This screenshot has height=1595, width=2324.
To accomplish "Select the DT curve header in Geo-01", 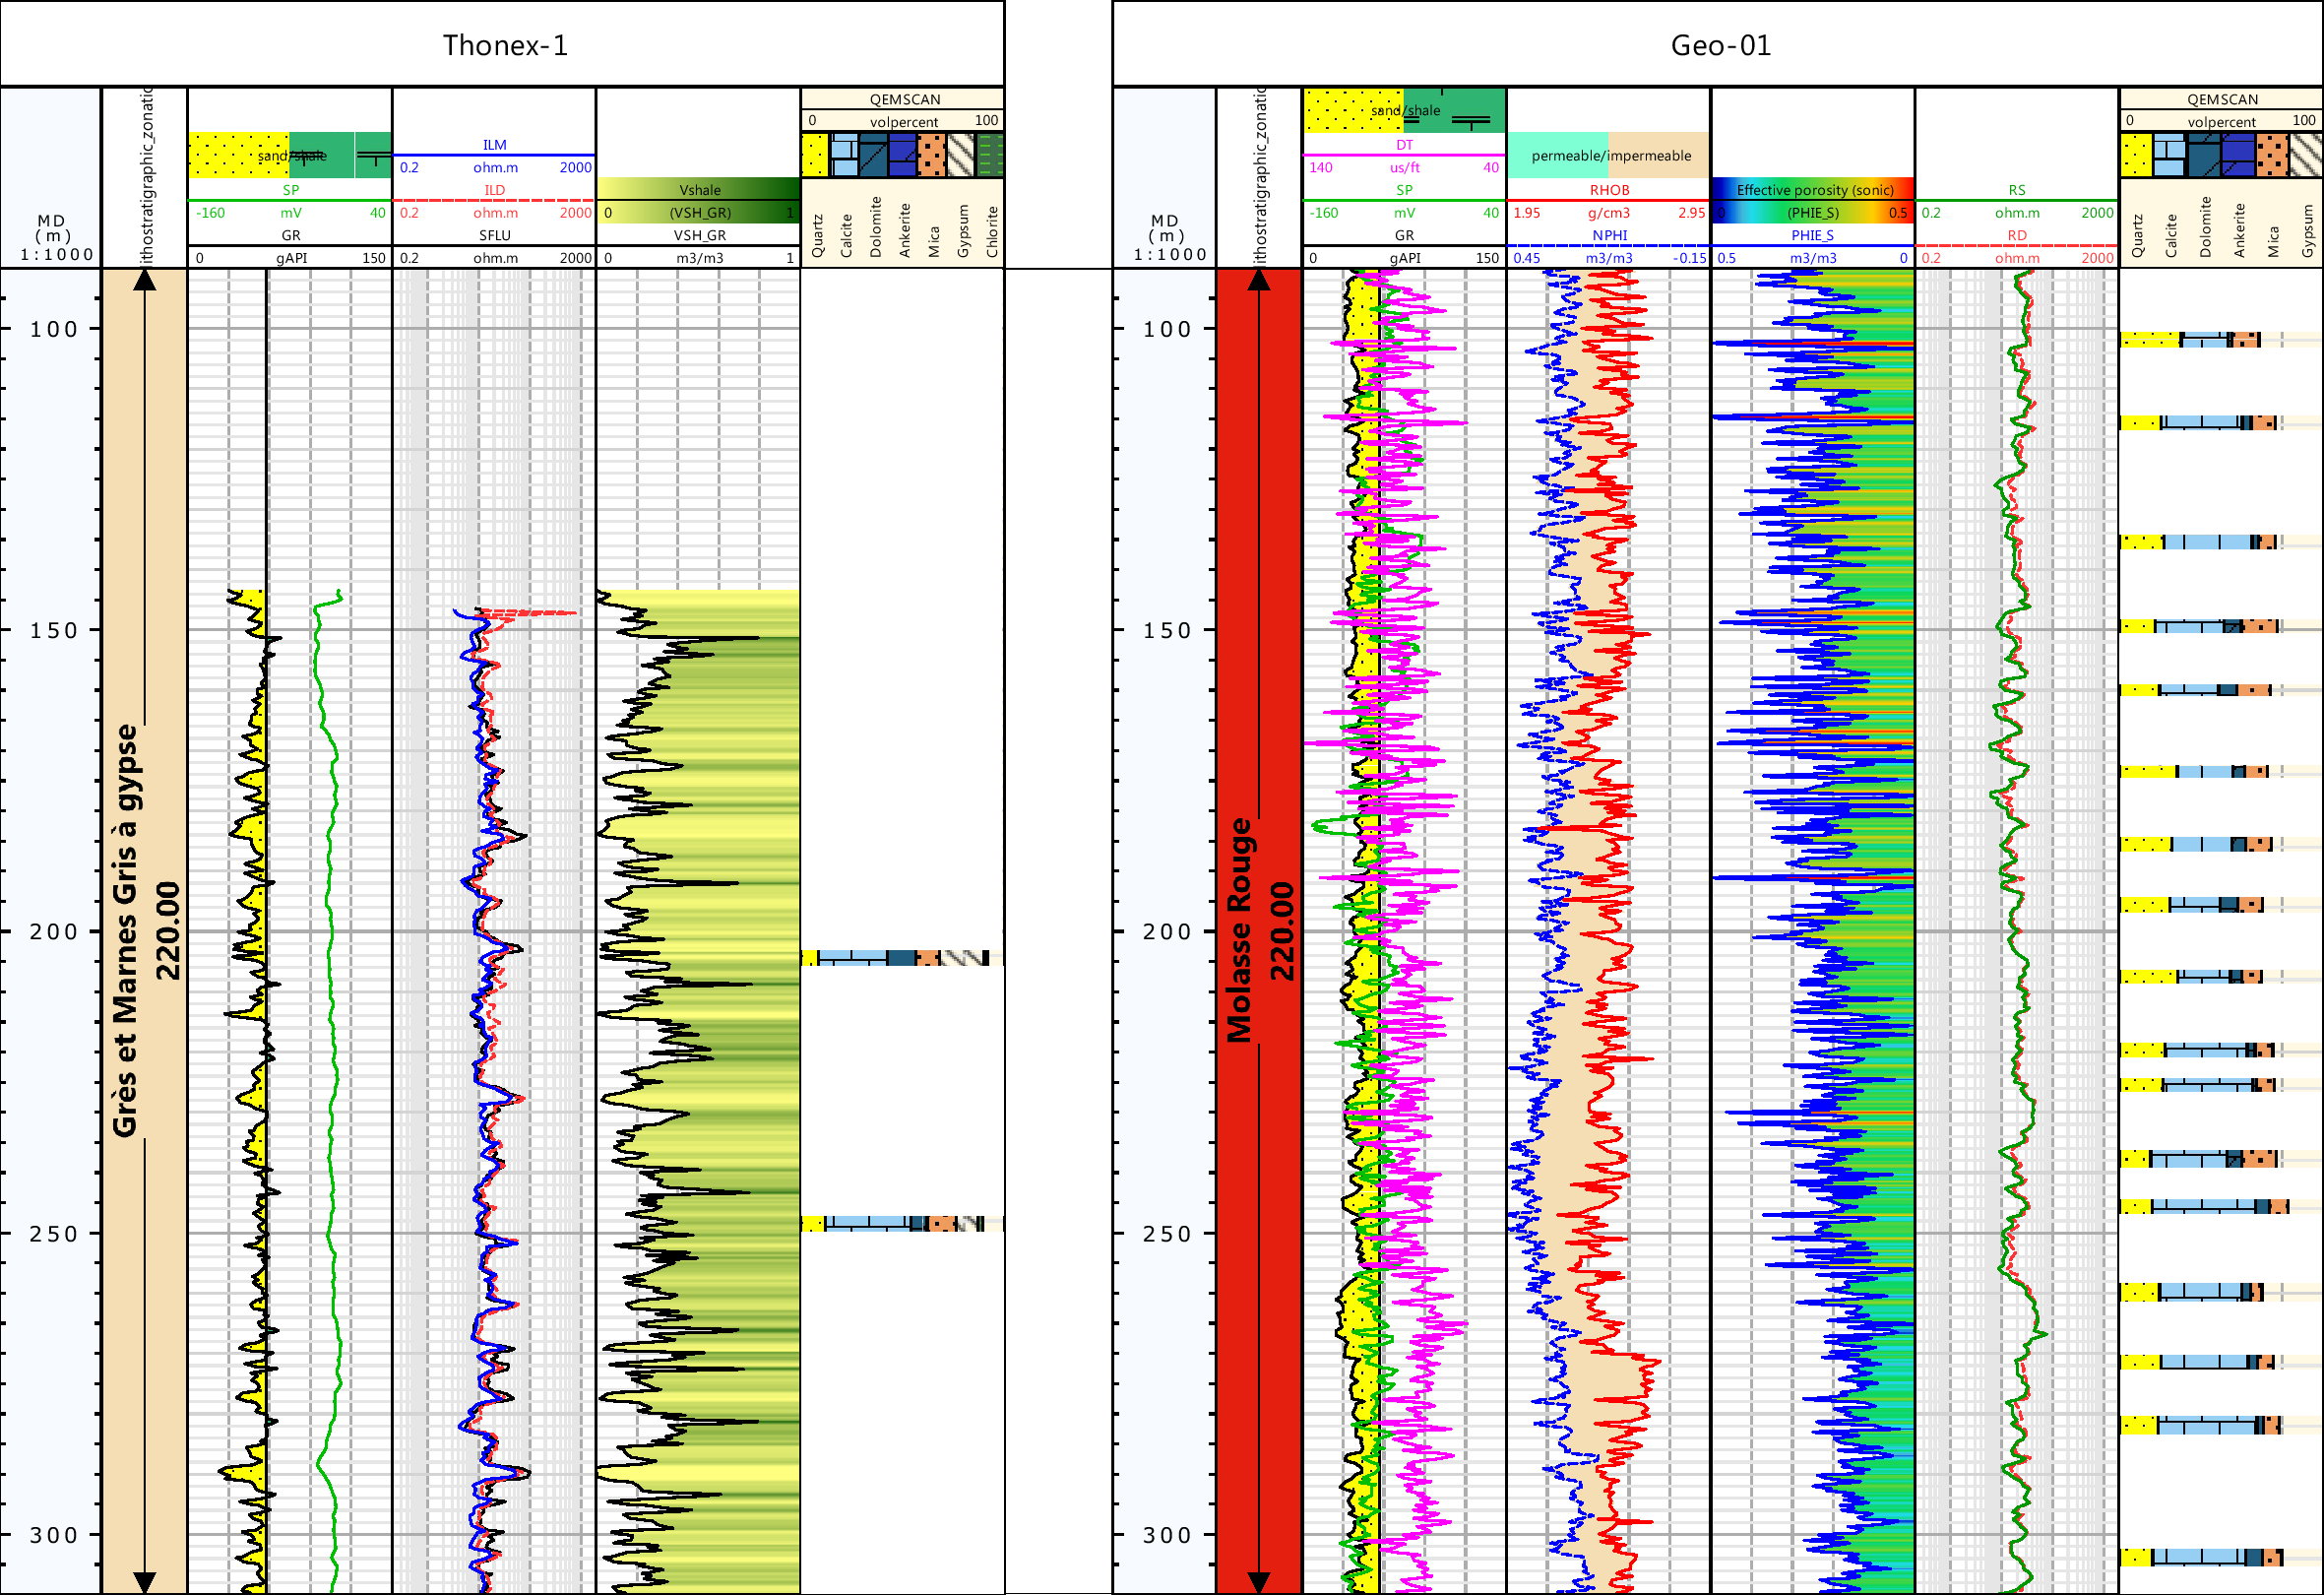I will (x=1404, y=145).
